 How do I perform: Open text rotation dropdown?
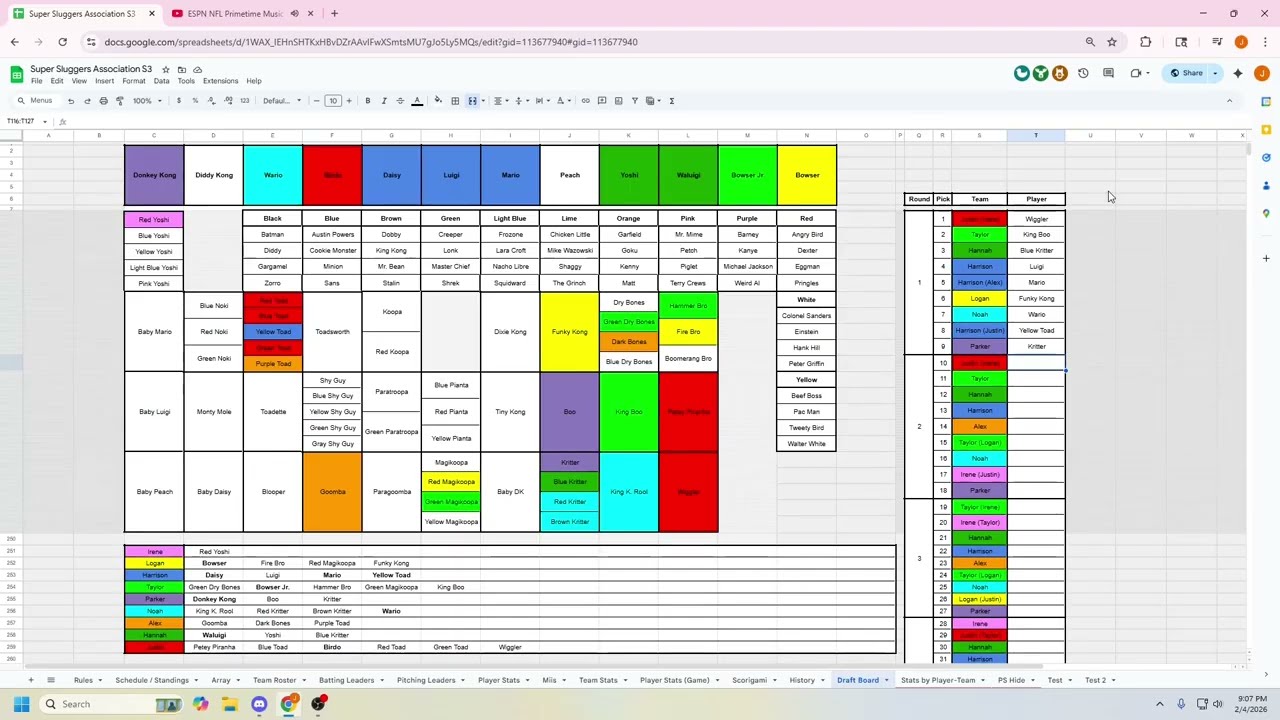coord(564,101)
